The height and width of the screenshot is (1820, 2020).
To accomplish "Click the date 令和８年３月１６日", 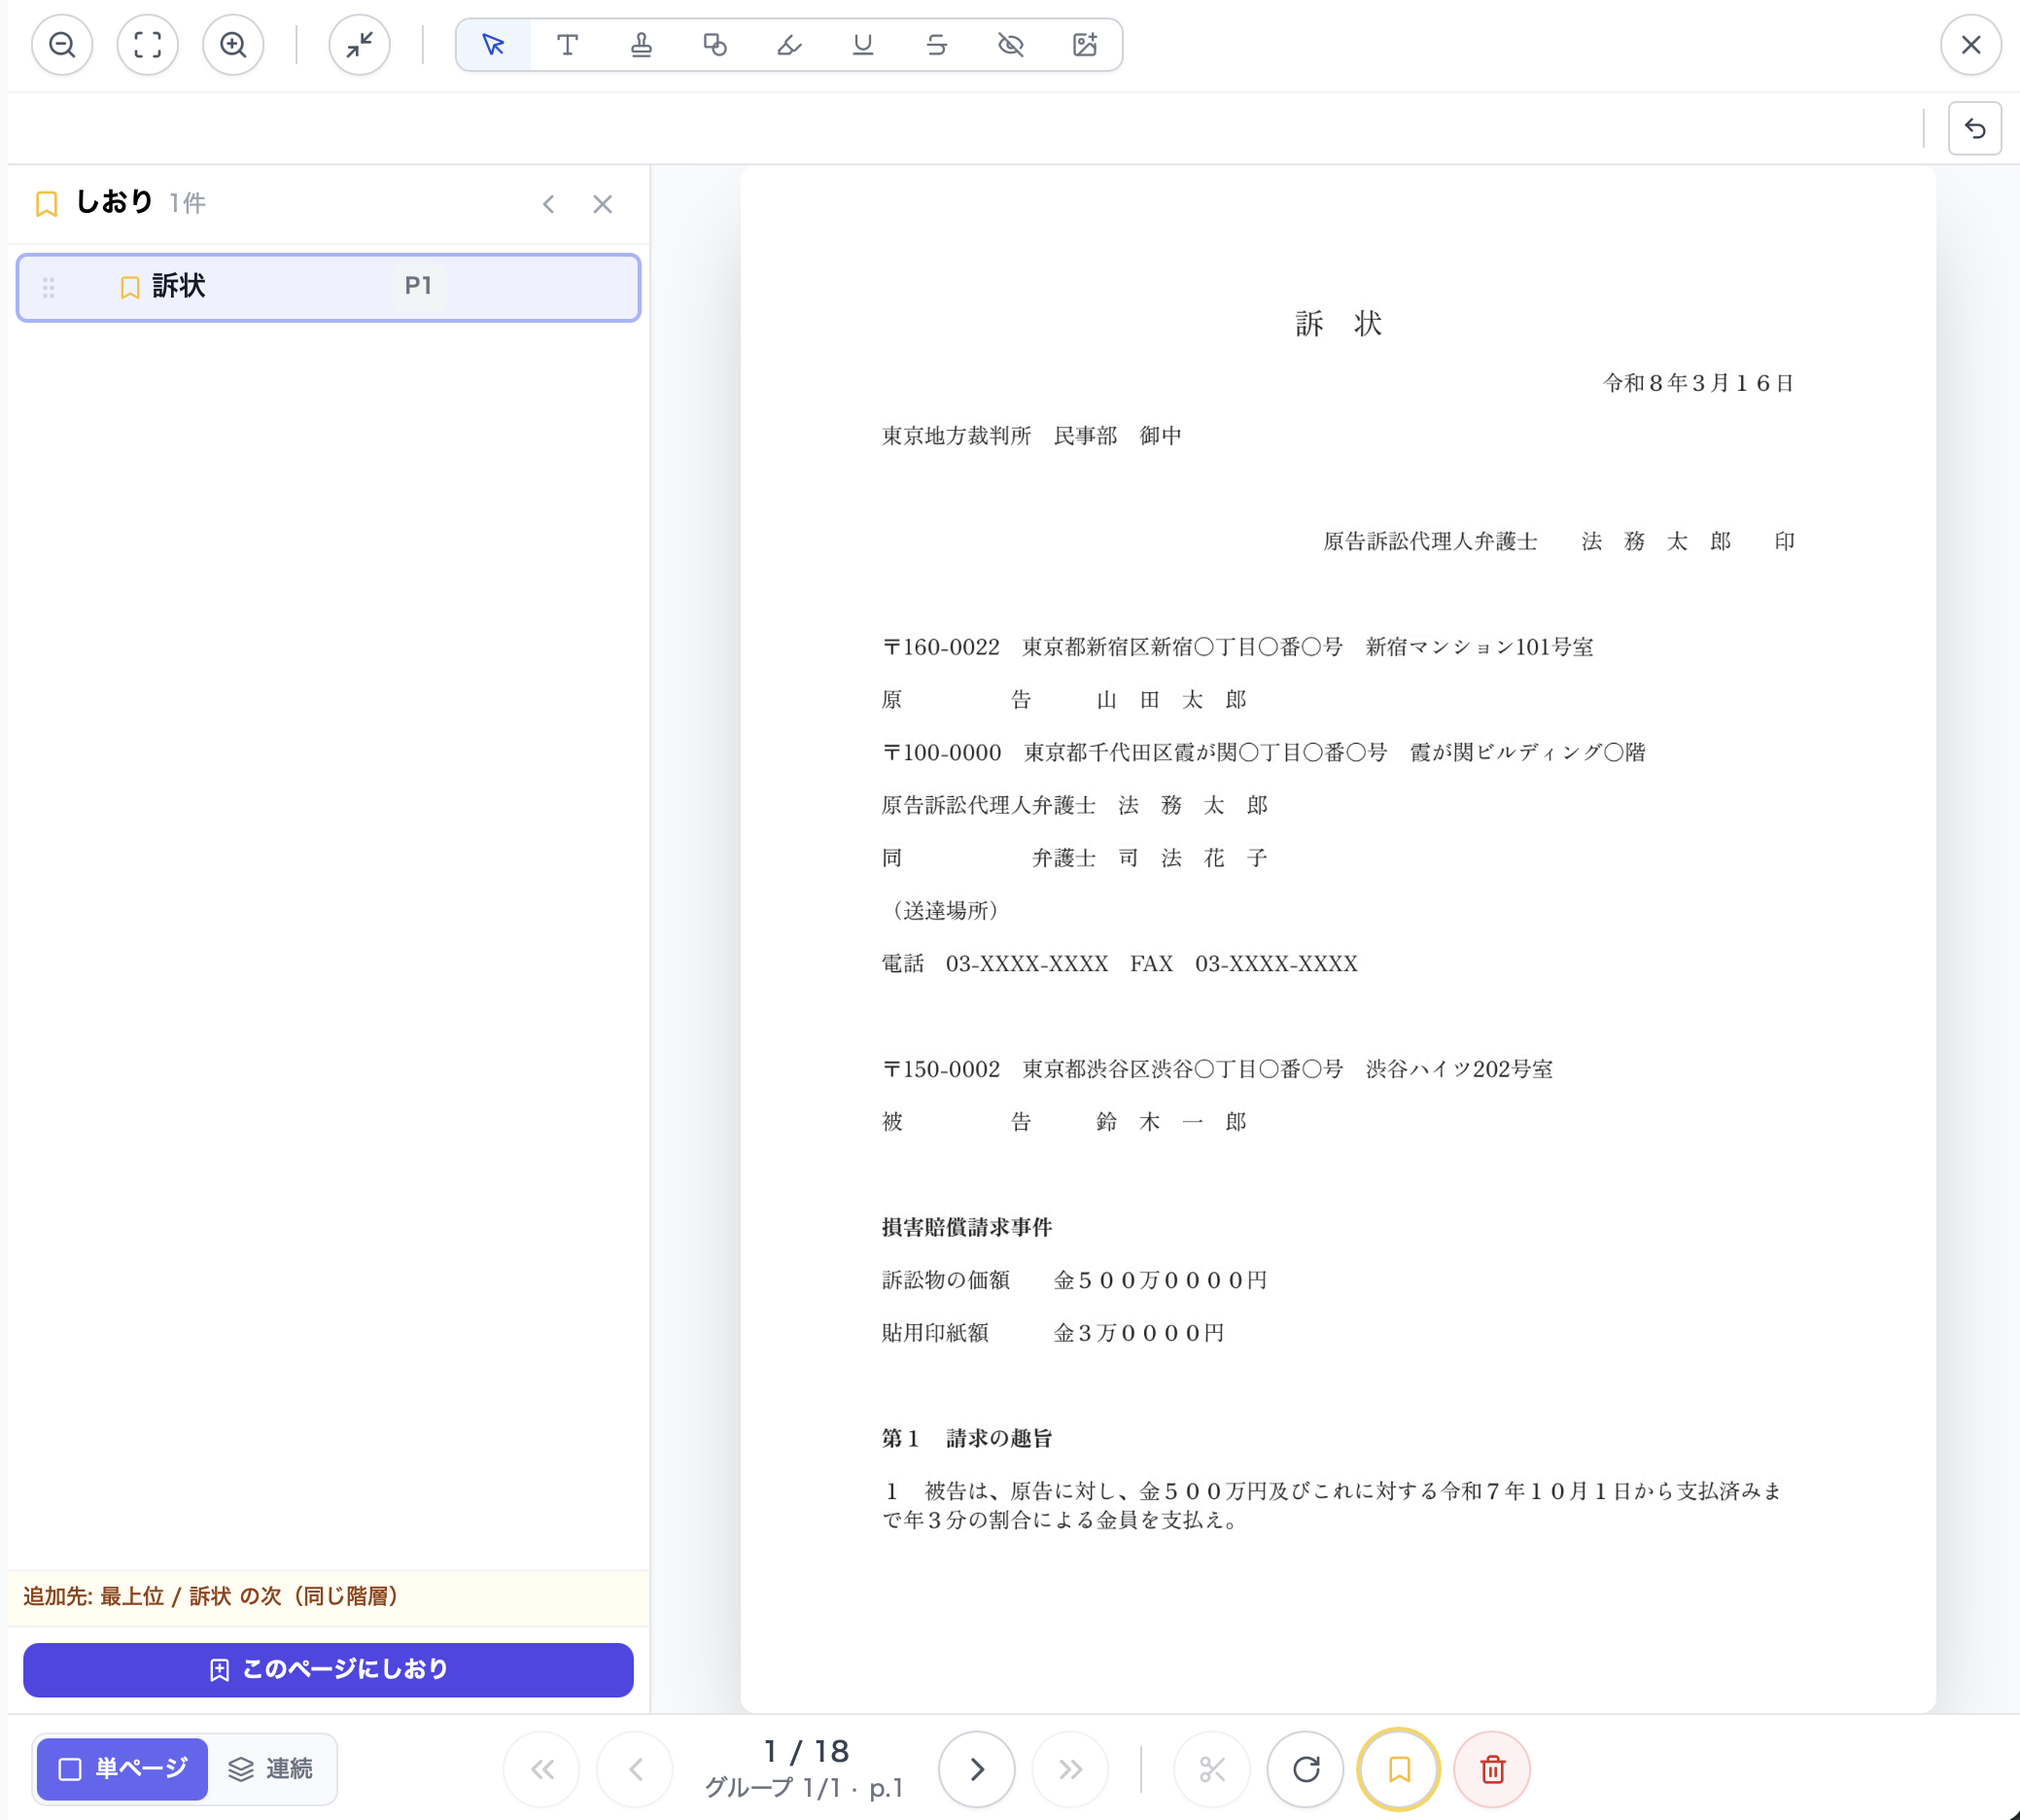I will click(x=1698, y=383).
